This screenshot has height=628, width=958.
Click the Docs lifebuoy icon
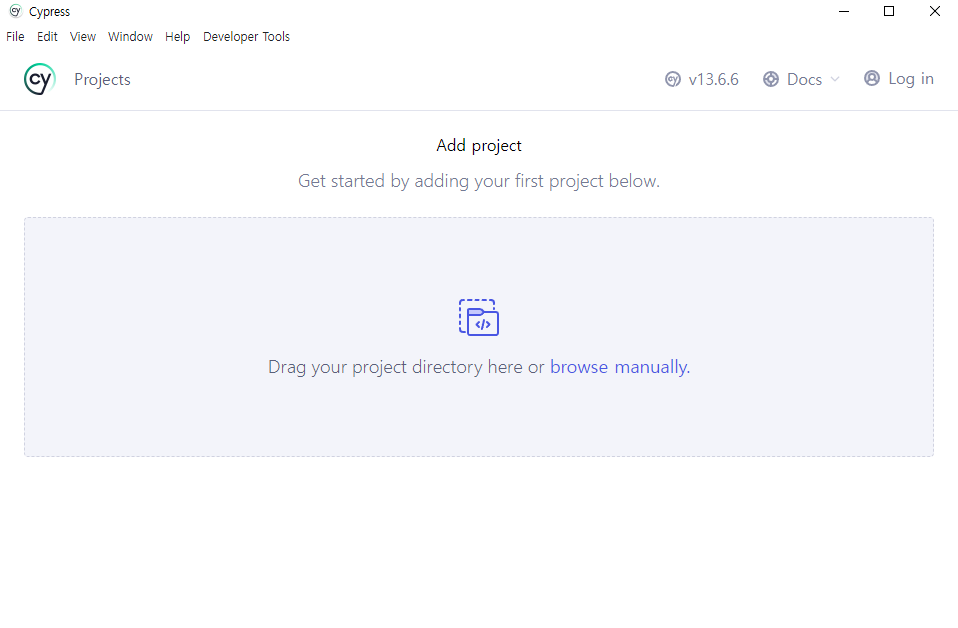pyautogui.click(x=771, y=79)
